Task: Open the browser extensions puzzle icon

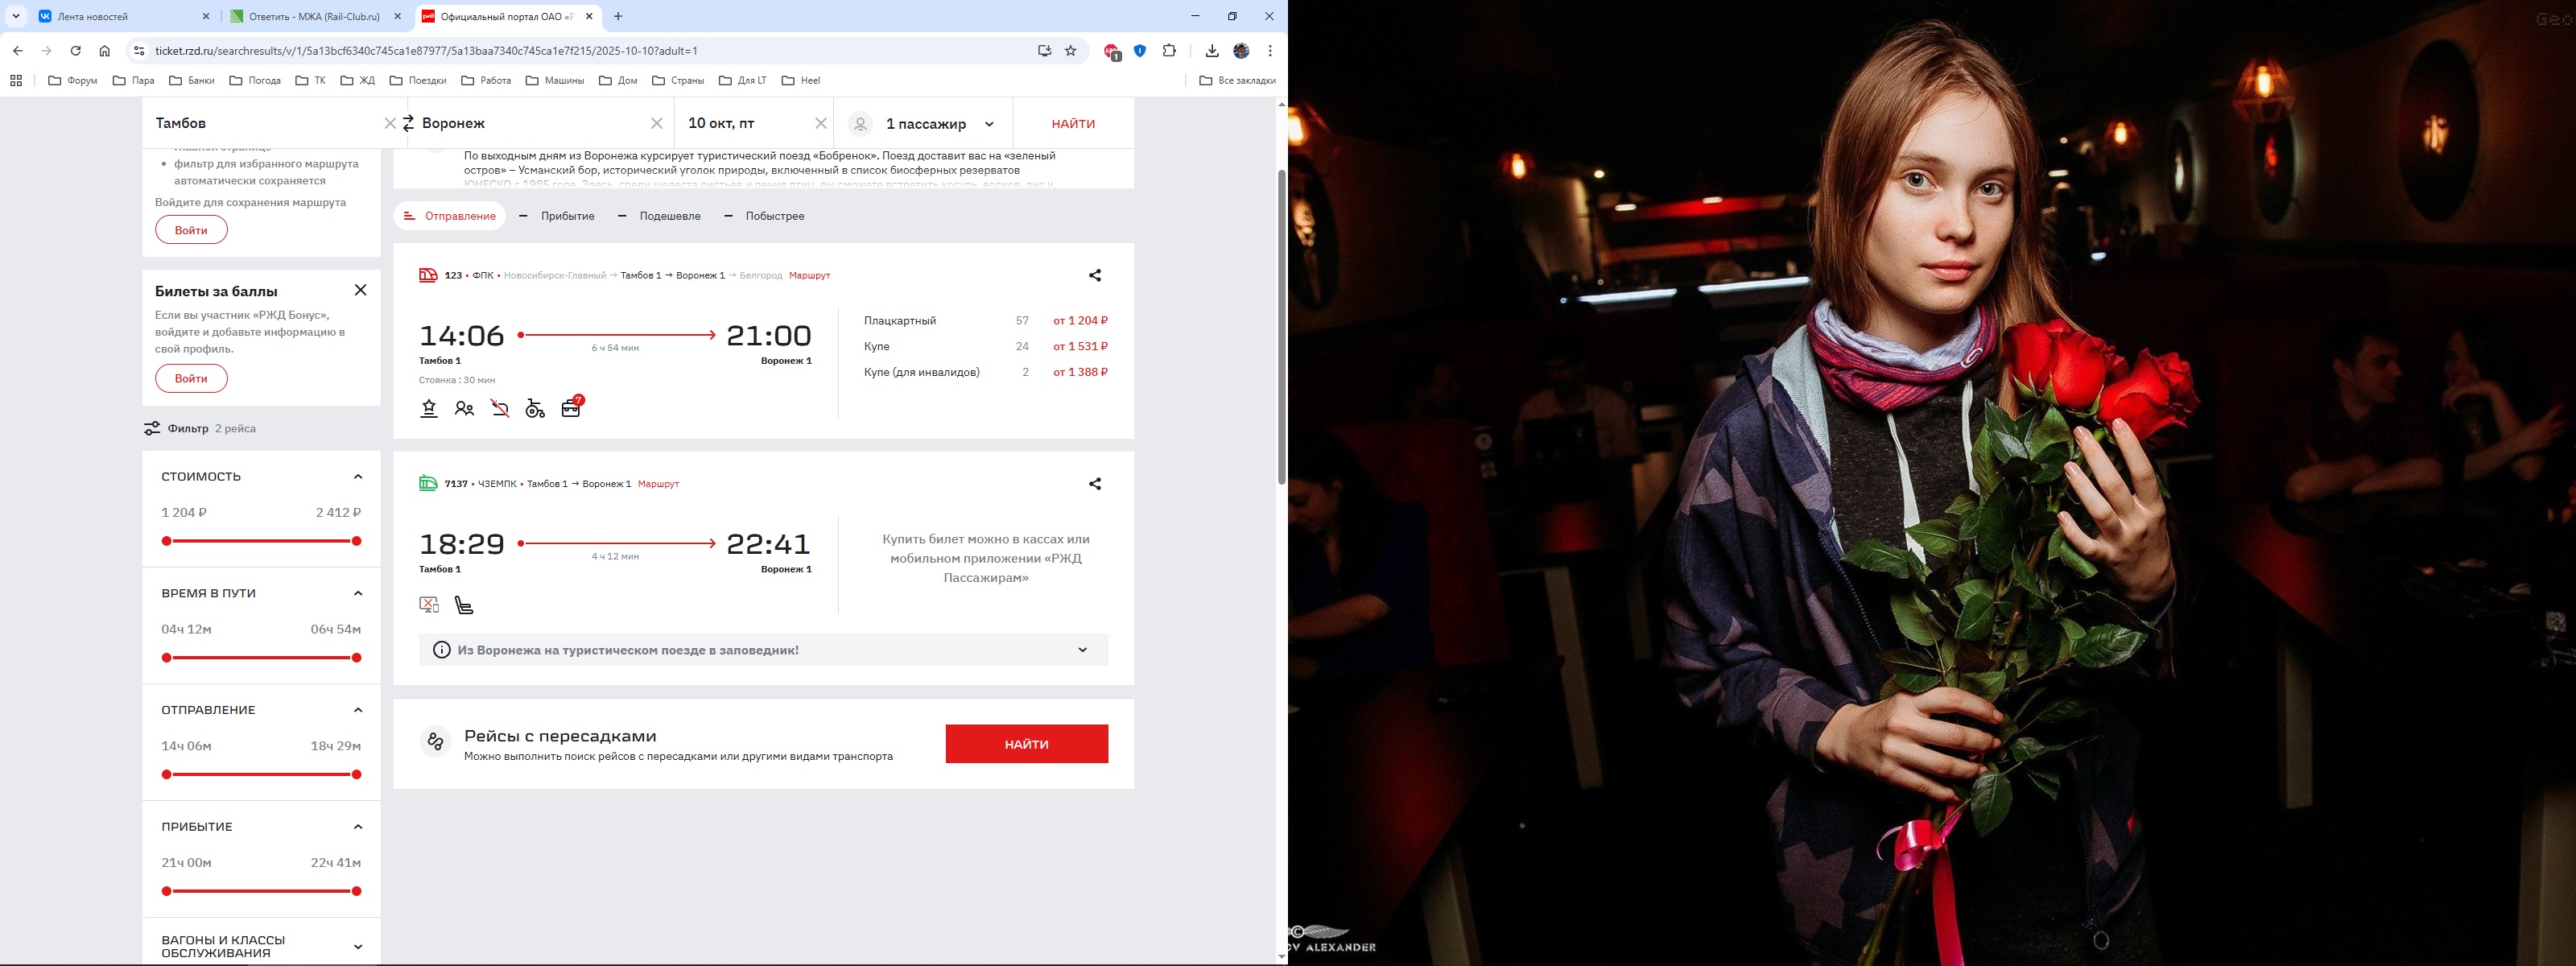Action: pos(1169,51)
